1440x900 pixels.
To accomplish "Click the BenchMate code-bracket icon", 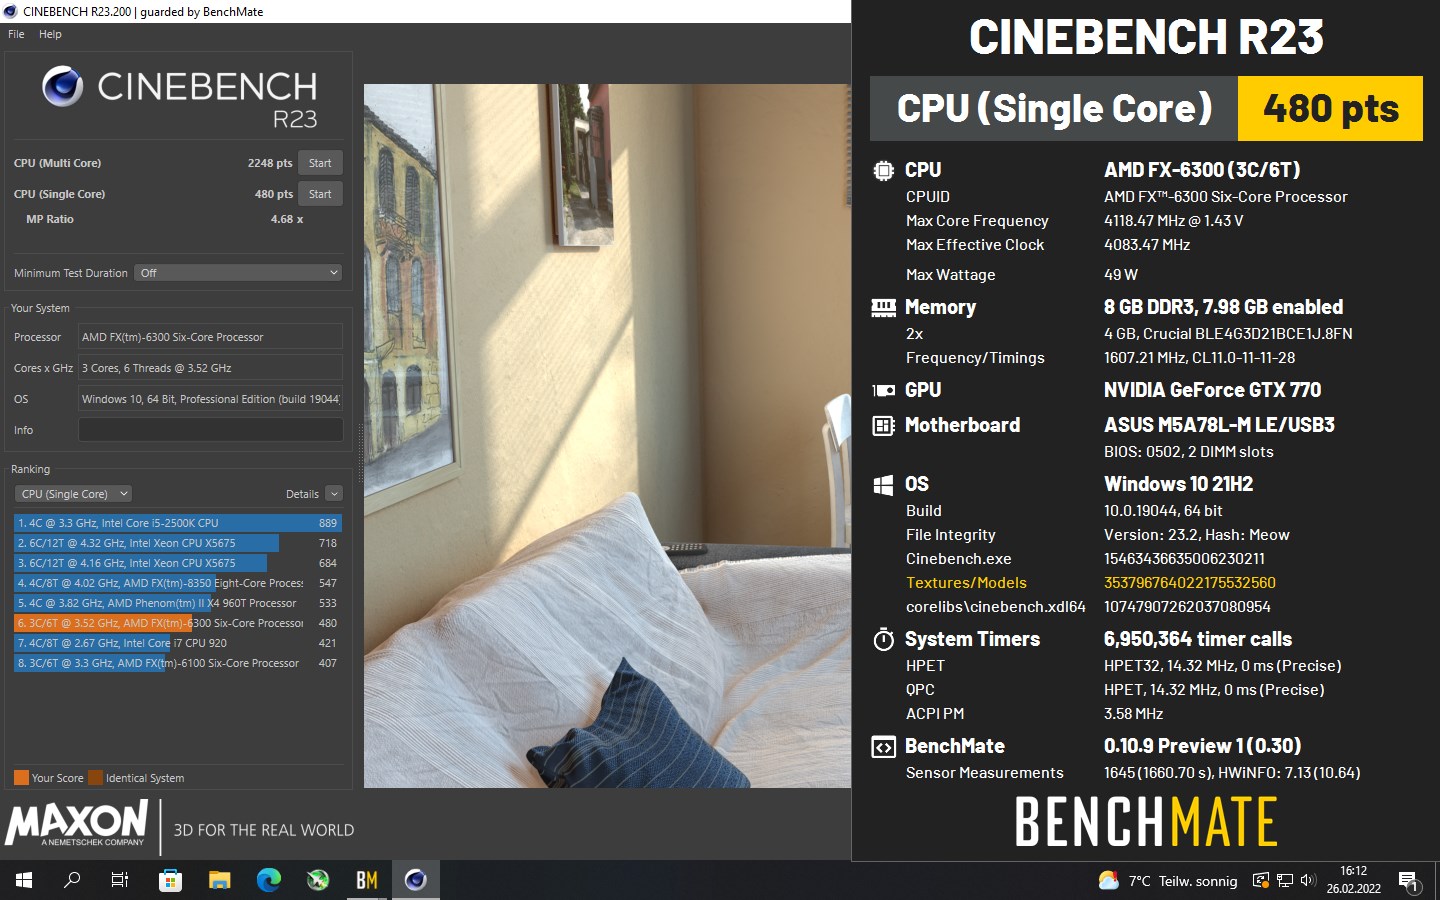I will coord(883,747).
